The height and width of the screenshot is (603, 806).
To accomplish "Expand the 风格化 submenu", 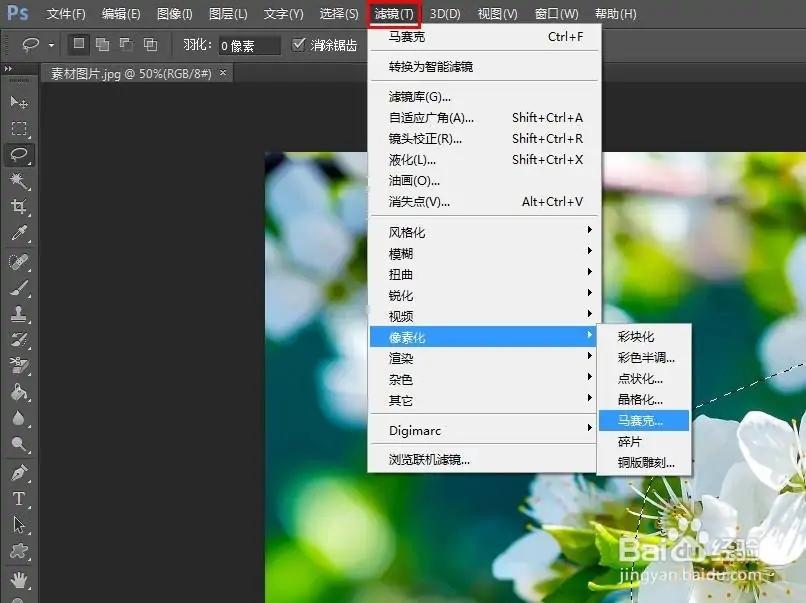I will tap(483, 232).
